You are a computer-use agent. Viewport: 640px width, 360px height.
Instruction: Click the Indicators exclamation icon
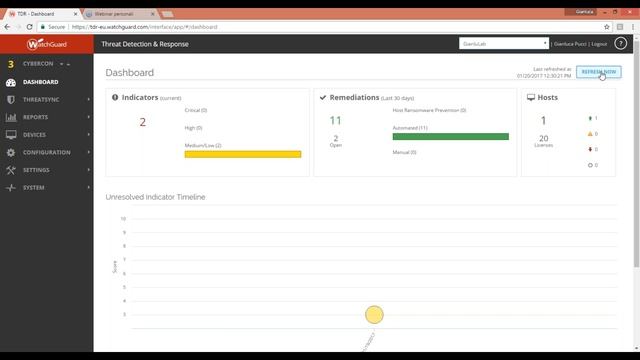point(115,97)
